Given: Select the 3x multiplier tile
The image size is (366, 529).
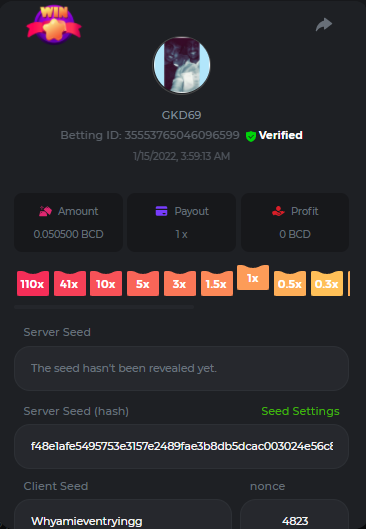Looking at the screenshot, I should point(180,283).
